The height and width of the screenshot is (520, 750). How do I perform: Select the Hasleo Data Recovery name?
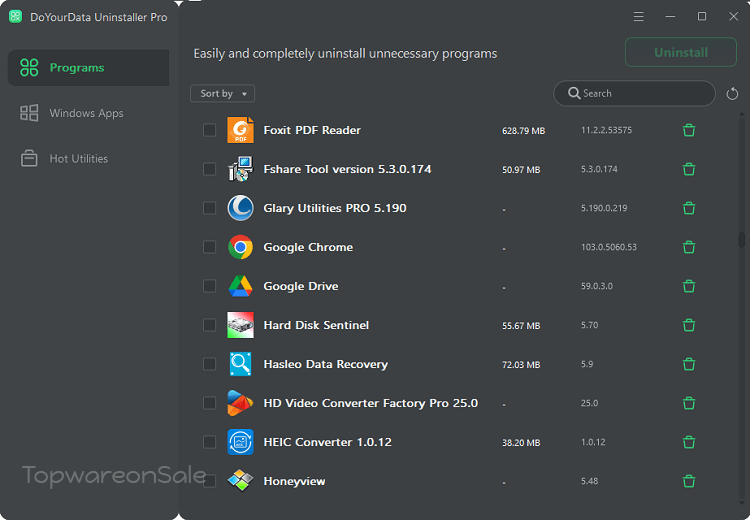click(326, 364)
